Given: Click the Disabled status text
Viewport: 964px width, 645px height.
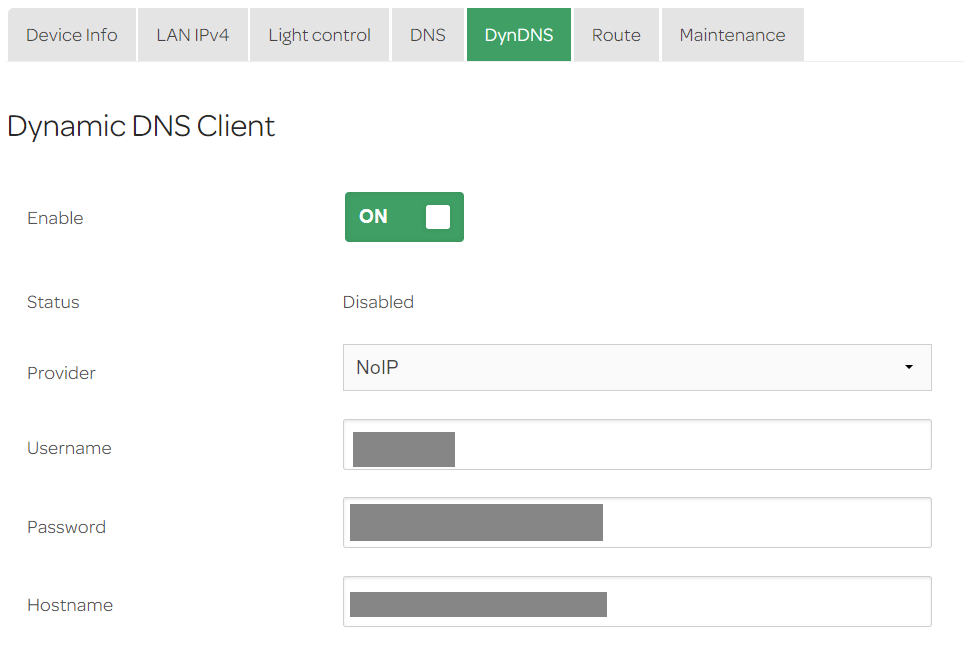Looking at the screenshot, I should point(378,302).
